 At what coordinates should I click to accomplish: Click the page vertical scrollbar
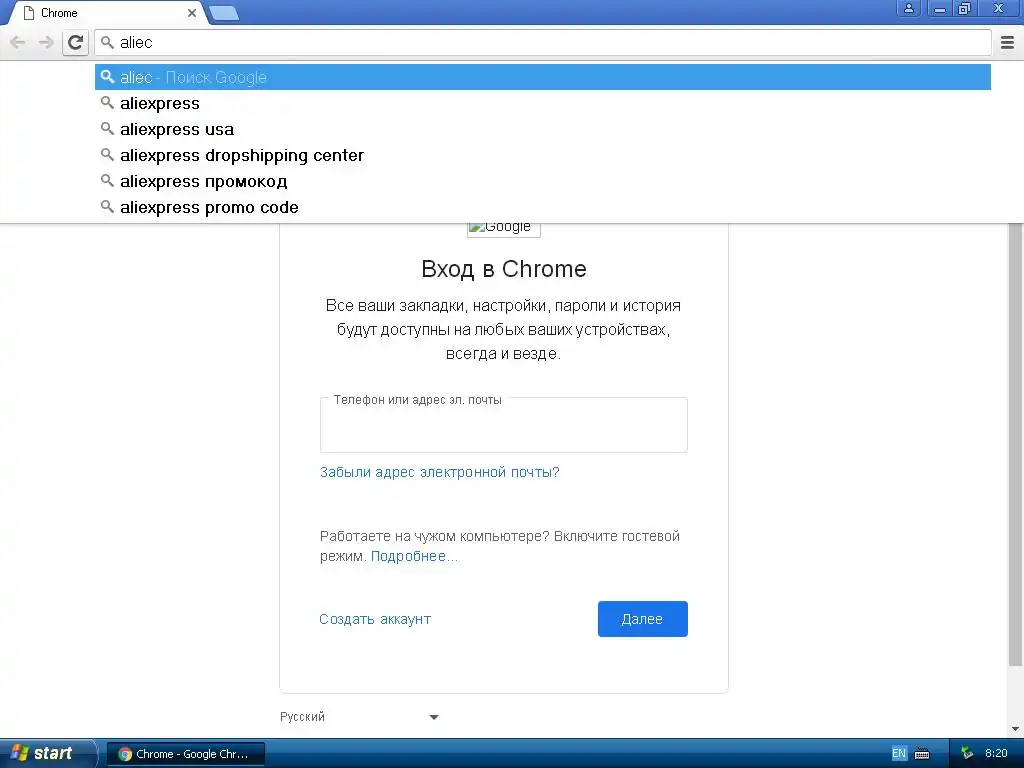(x=1015, y=444)
